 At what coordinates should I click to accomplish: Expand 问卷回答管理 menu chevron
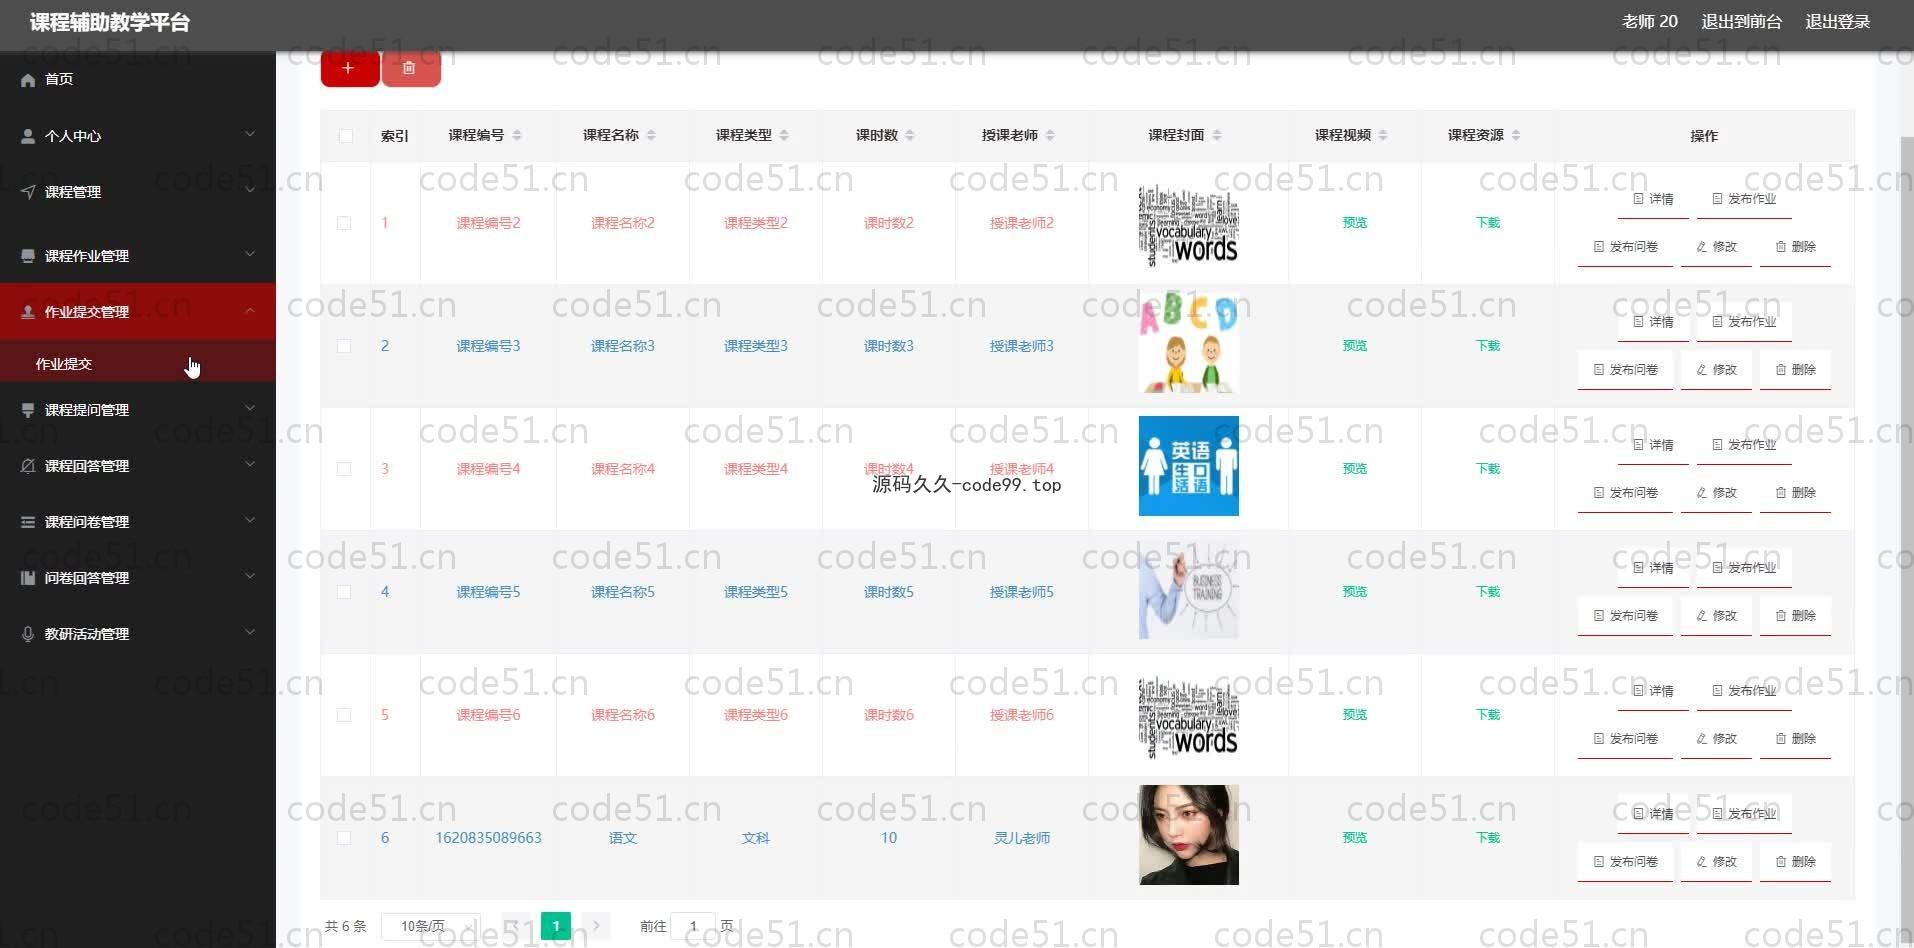pyautogui.click(x=250, y=576)
